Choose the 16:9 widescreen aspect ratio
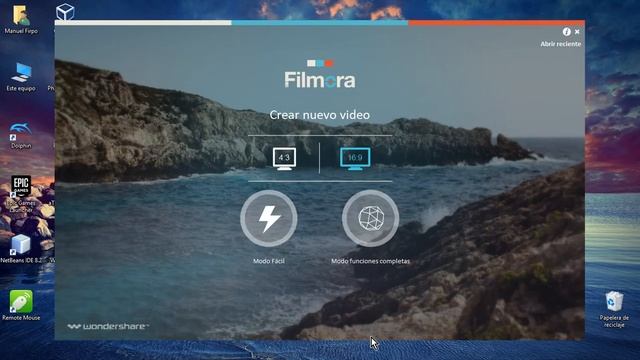 coord(355,158)
